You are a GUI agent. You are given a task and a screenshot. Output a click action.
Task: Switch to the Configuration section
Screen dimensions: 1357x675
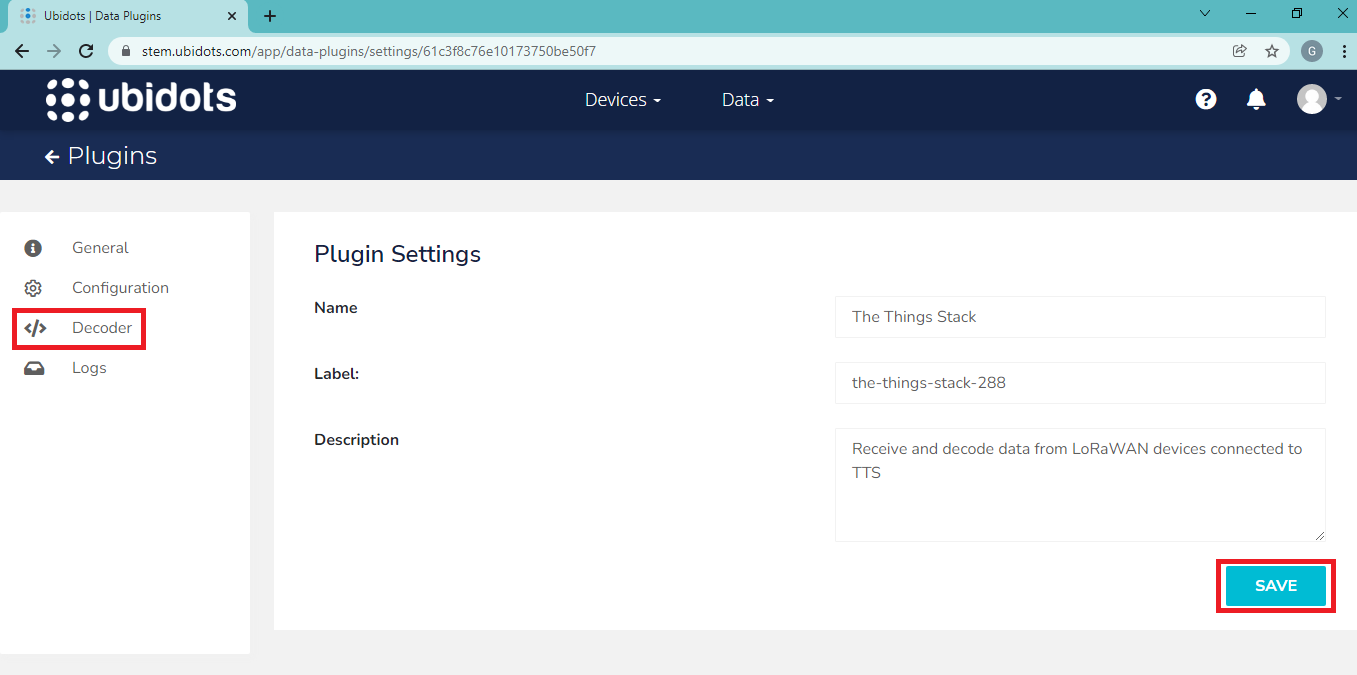click(x=120, y=288)
